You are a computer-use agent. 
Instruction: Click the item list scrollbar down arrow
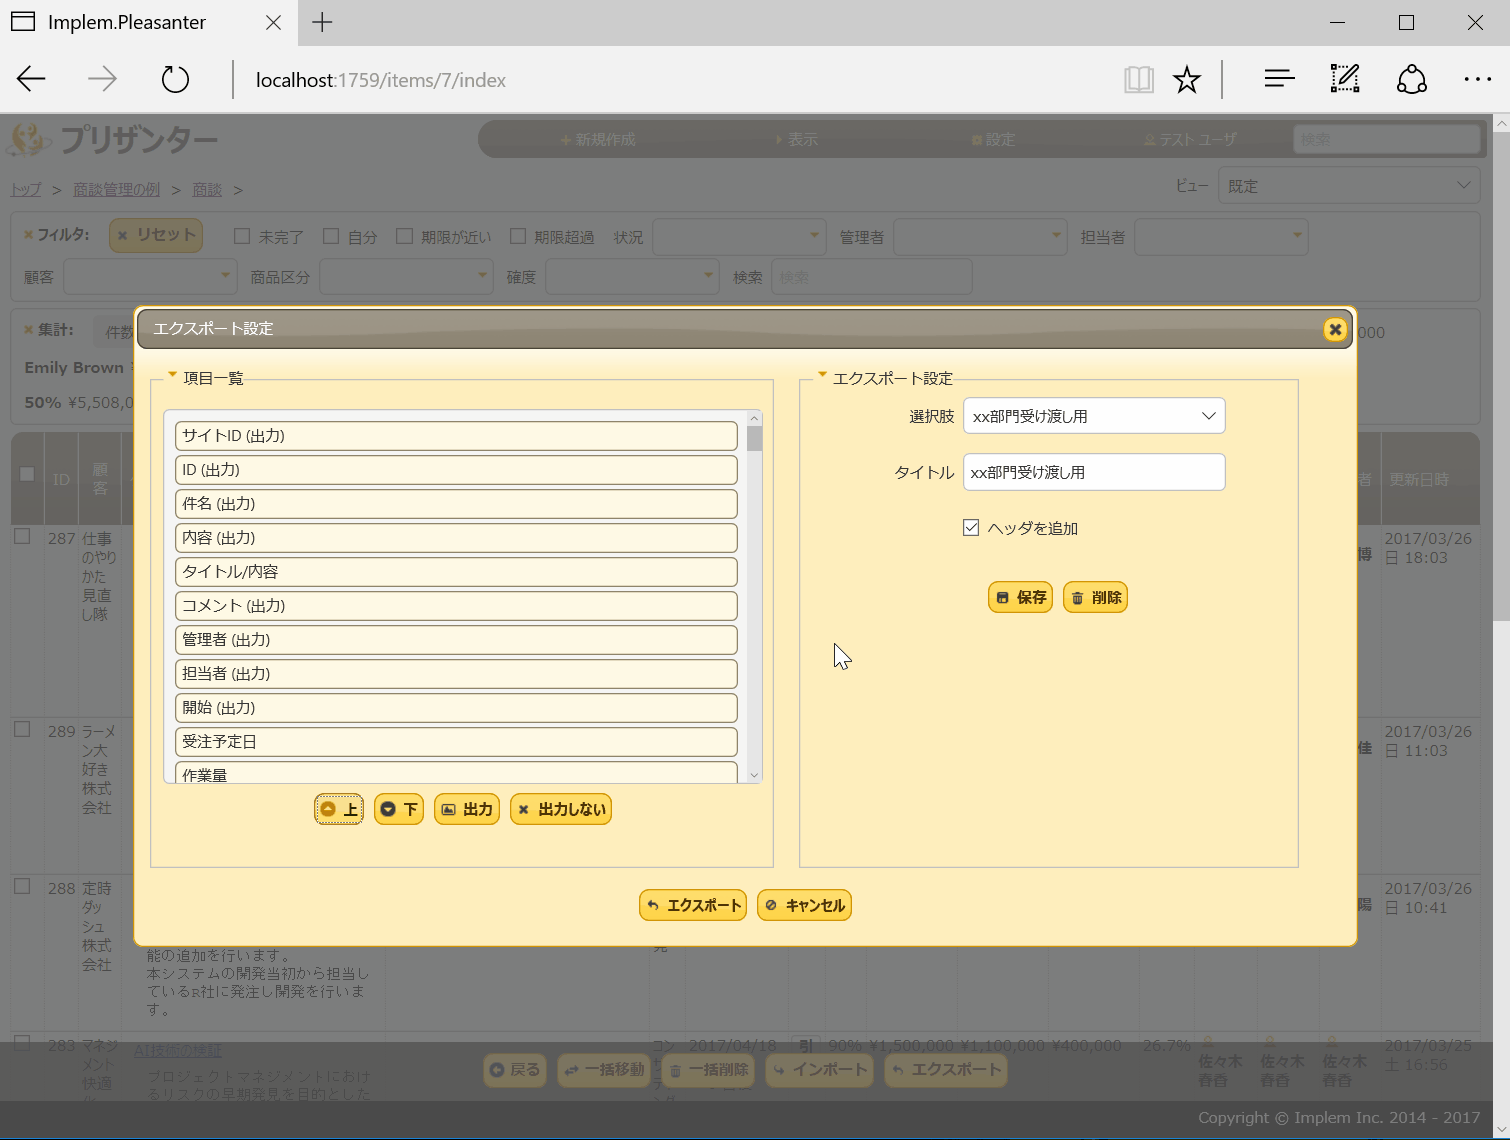coord(754,775)
